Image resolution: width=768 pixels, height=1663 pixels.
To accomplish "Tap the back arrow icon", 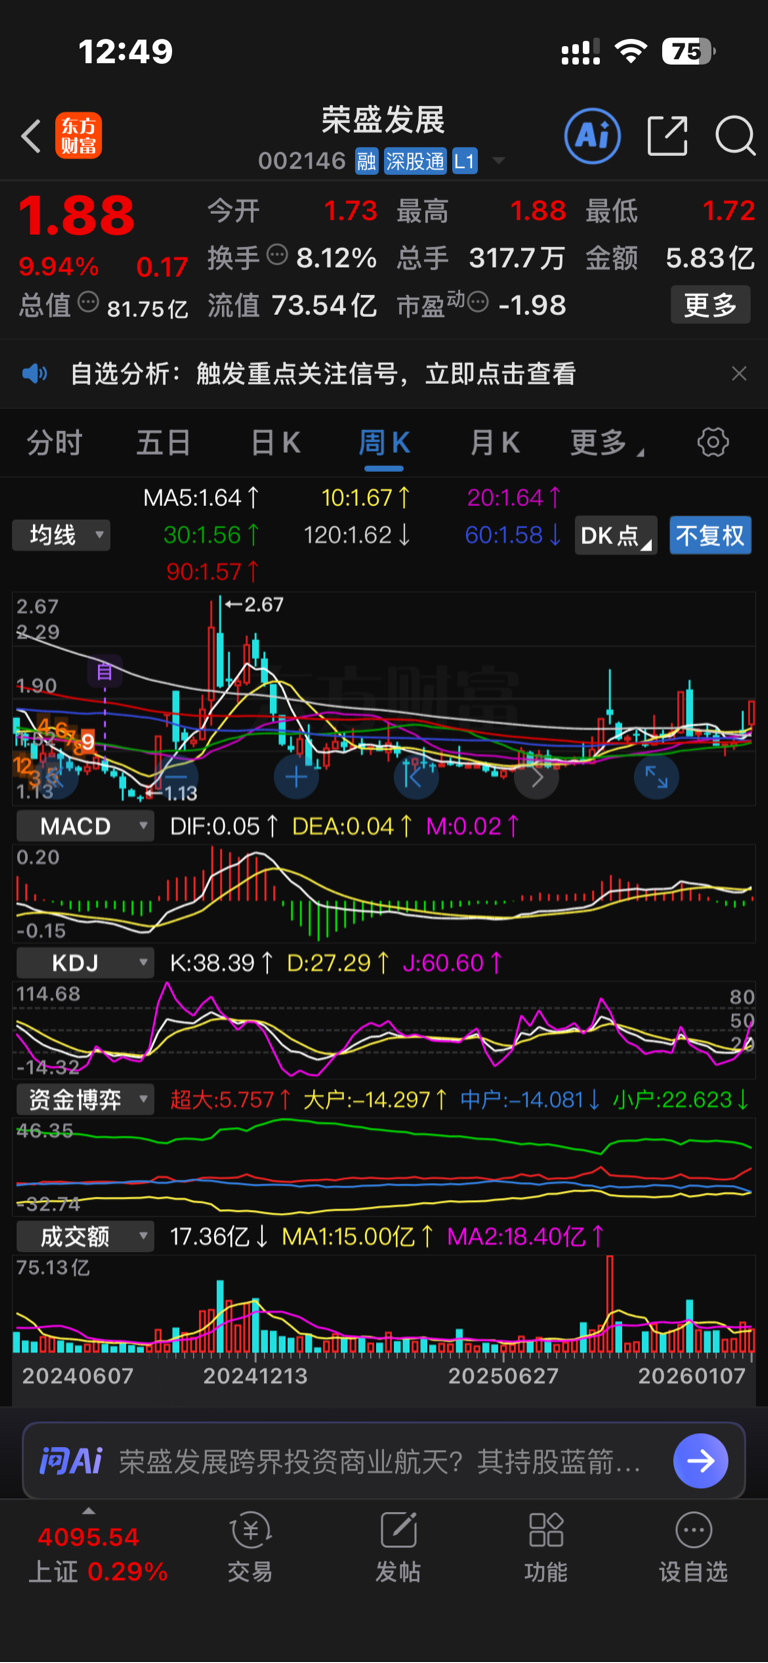I will point(31,136).
